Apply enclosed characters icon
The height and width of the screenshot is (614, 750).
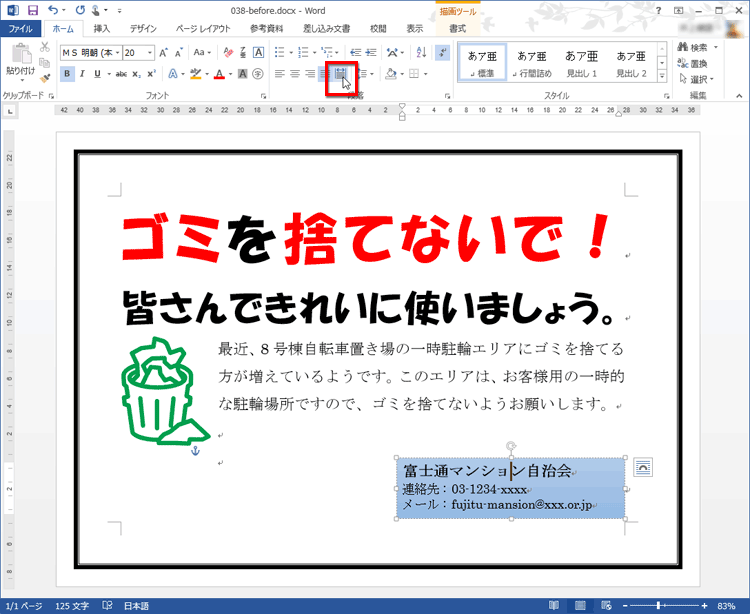(258, 74)
